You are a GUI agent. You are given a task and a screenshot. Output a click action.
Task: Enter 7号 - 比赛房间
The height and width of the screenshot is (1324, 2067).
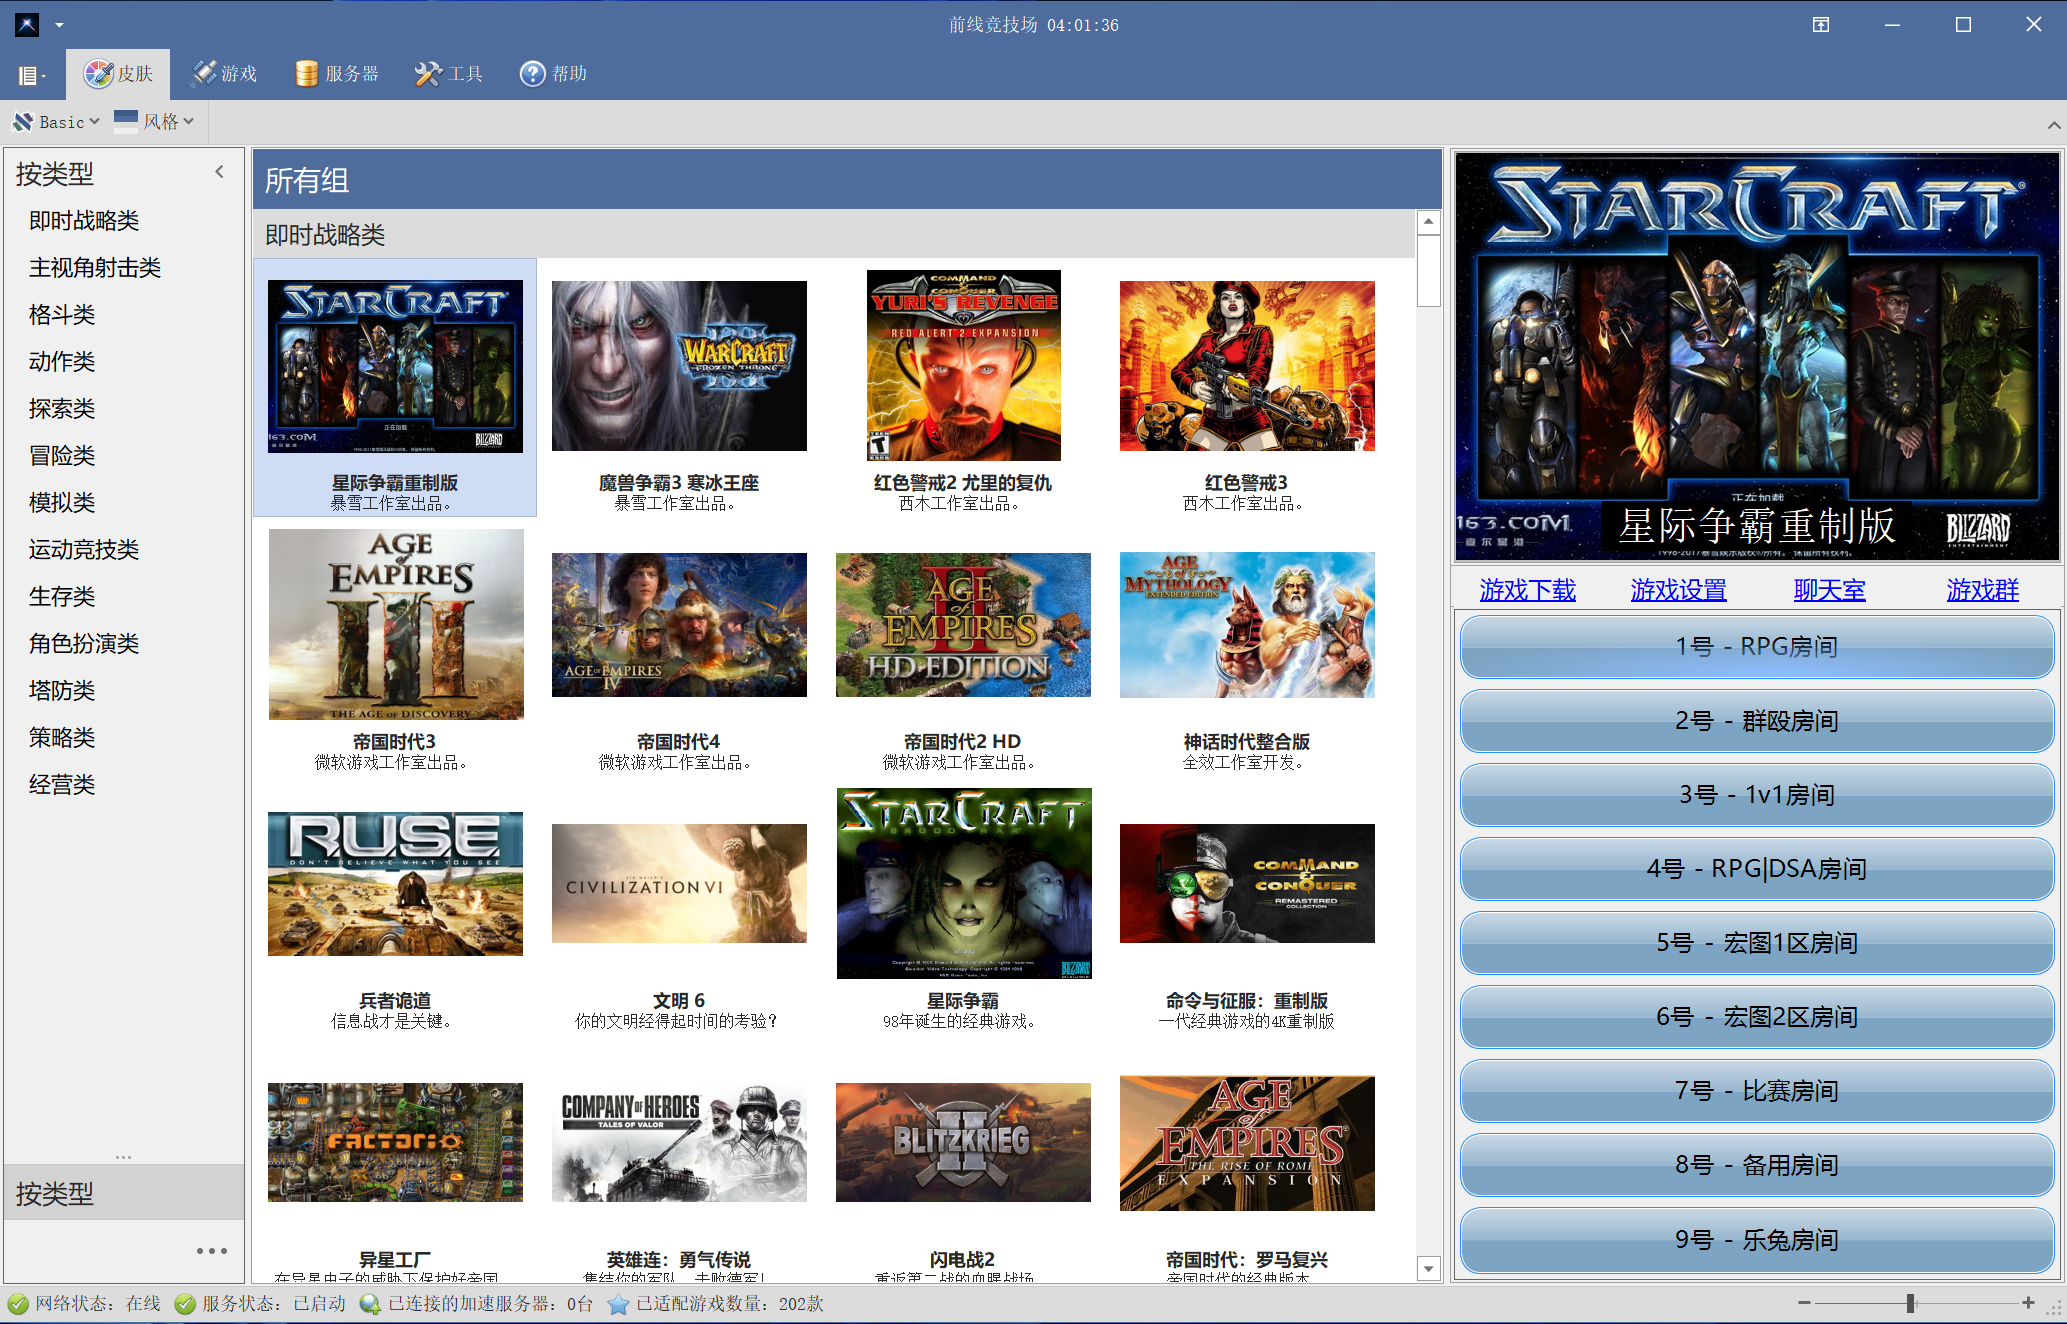pos(1757,1091)
